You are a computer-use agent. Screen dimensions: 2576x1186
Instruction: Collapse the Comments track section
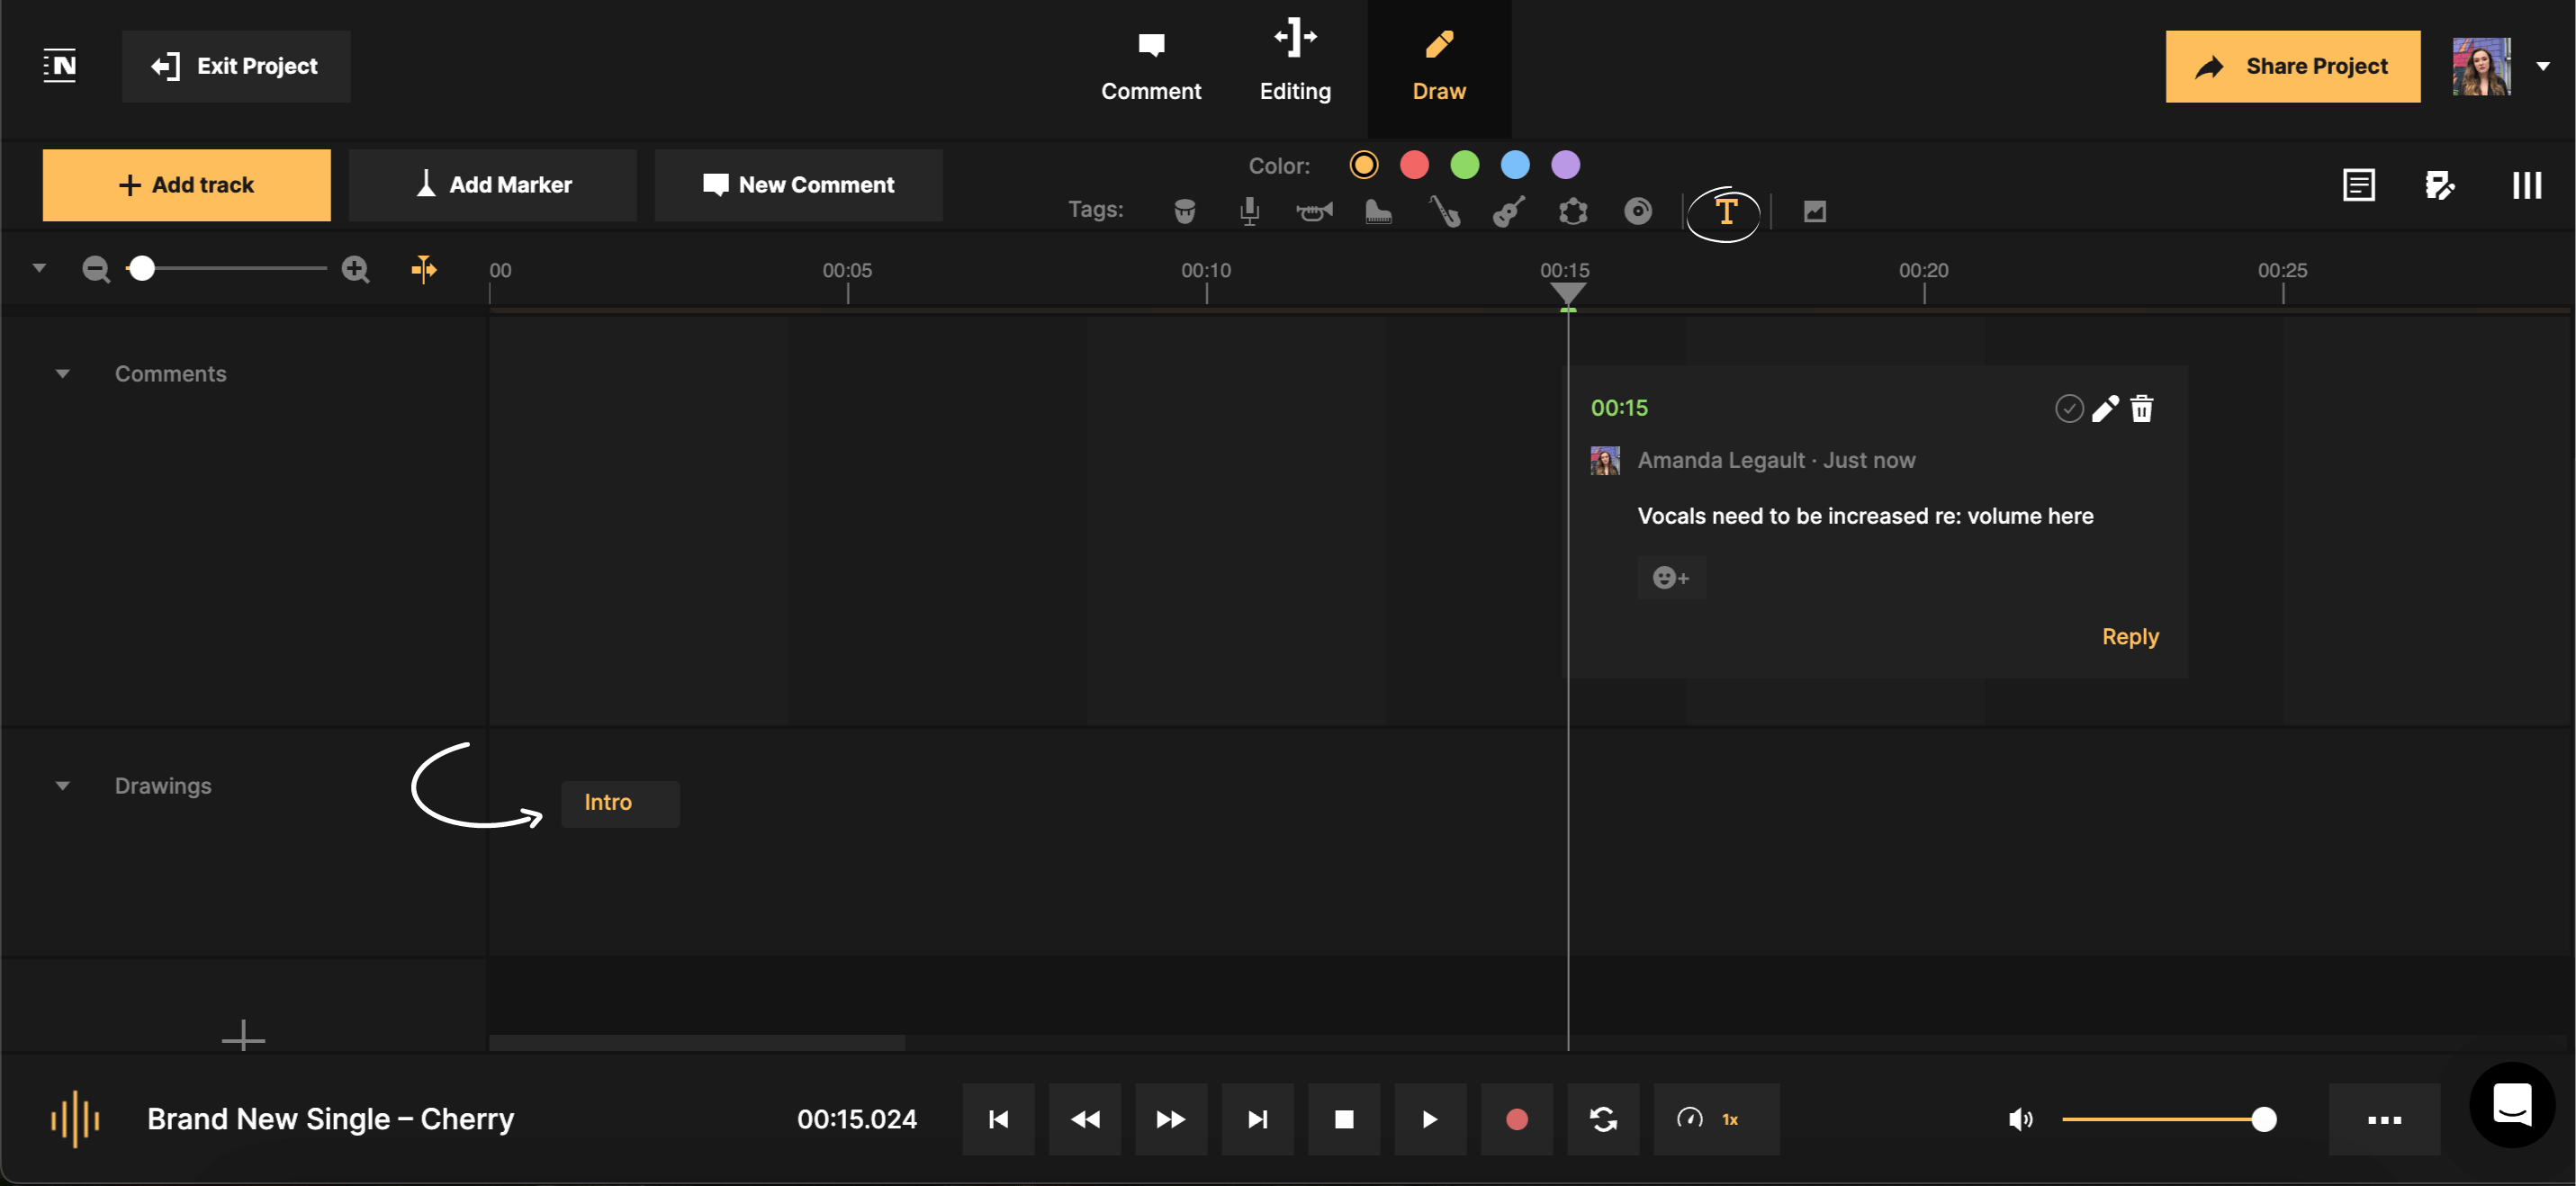63,373
